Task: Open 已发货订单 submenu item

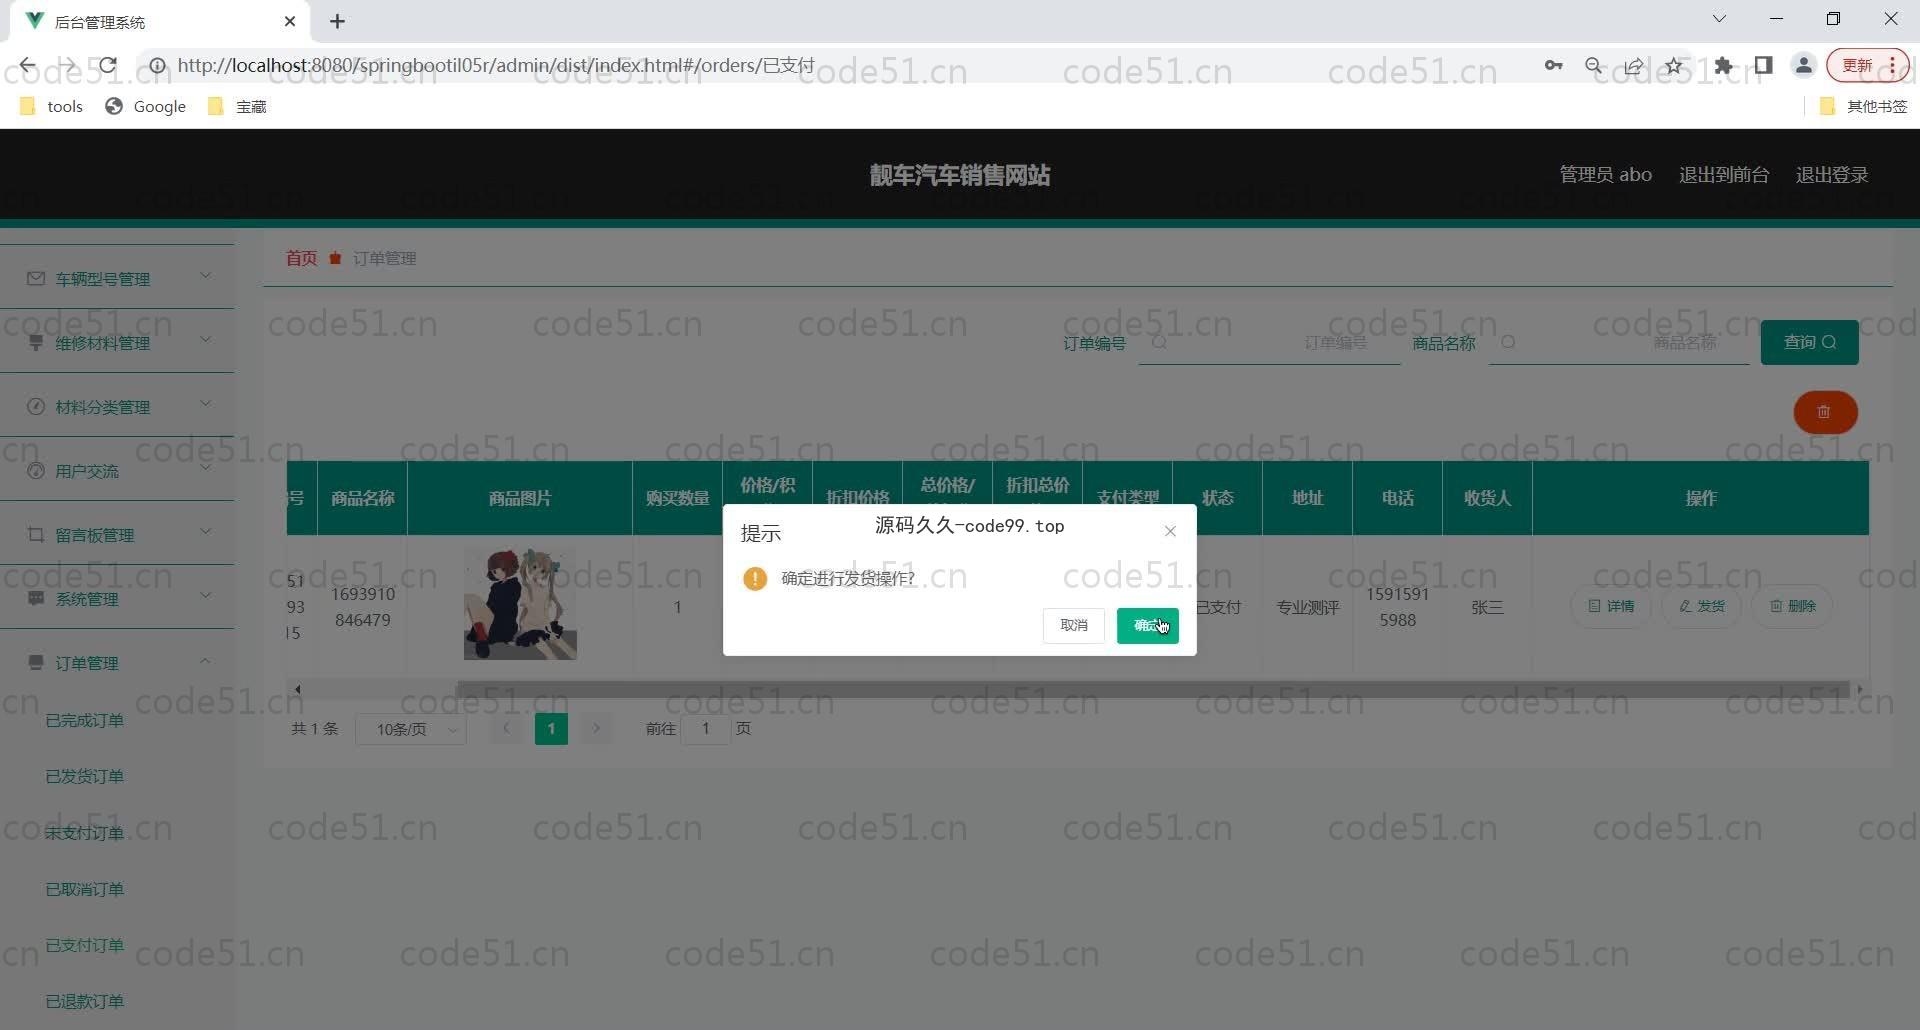Action: point(85,776)
